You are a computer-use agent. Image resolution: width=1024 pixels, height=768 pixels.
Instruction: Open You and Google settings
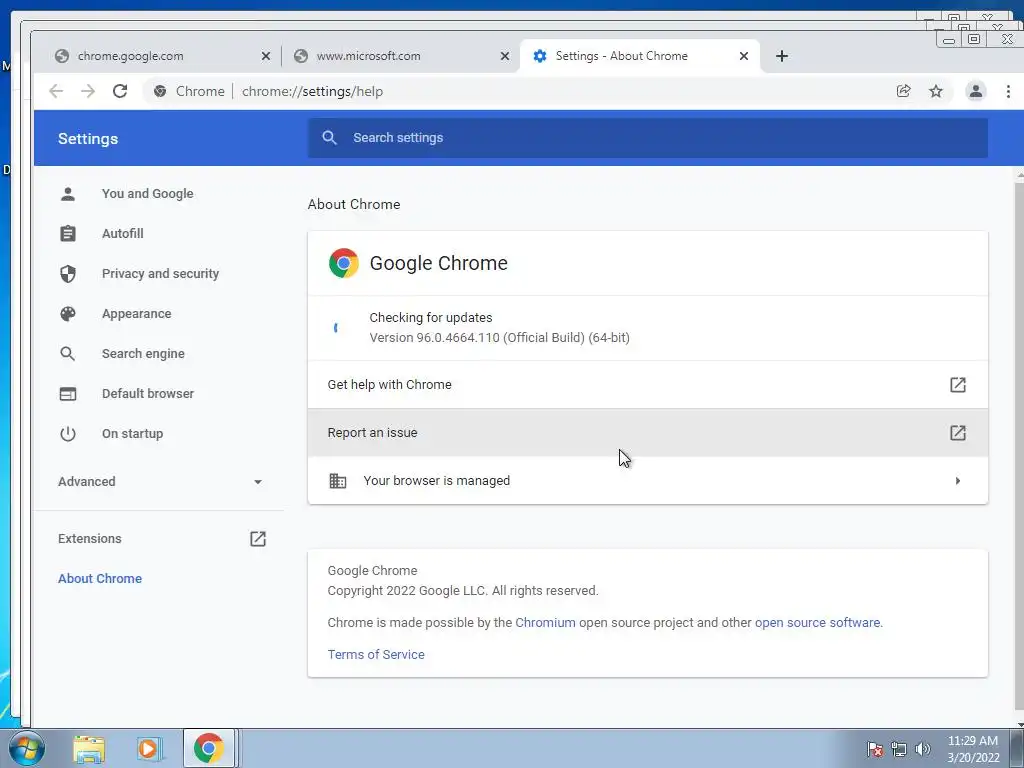(147, 194)
